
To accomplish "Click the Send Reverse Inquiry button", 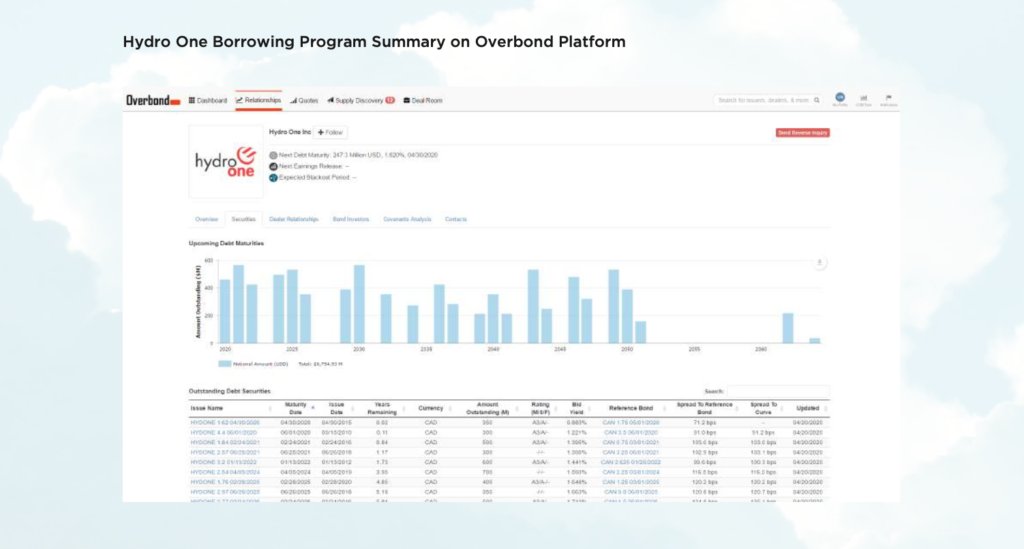I will pyautogui.click(x=803, y=133).
